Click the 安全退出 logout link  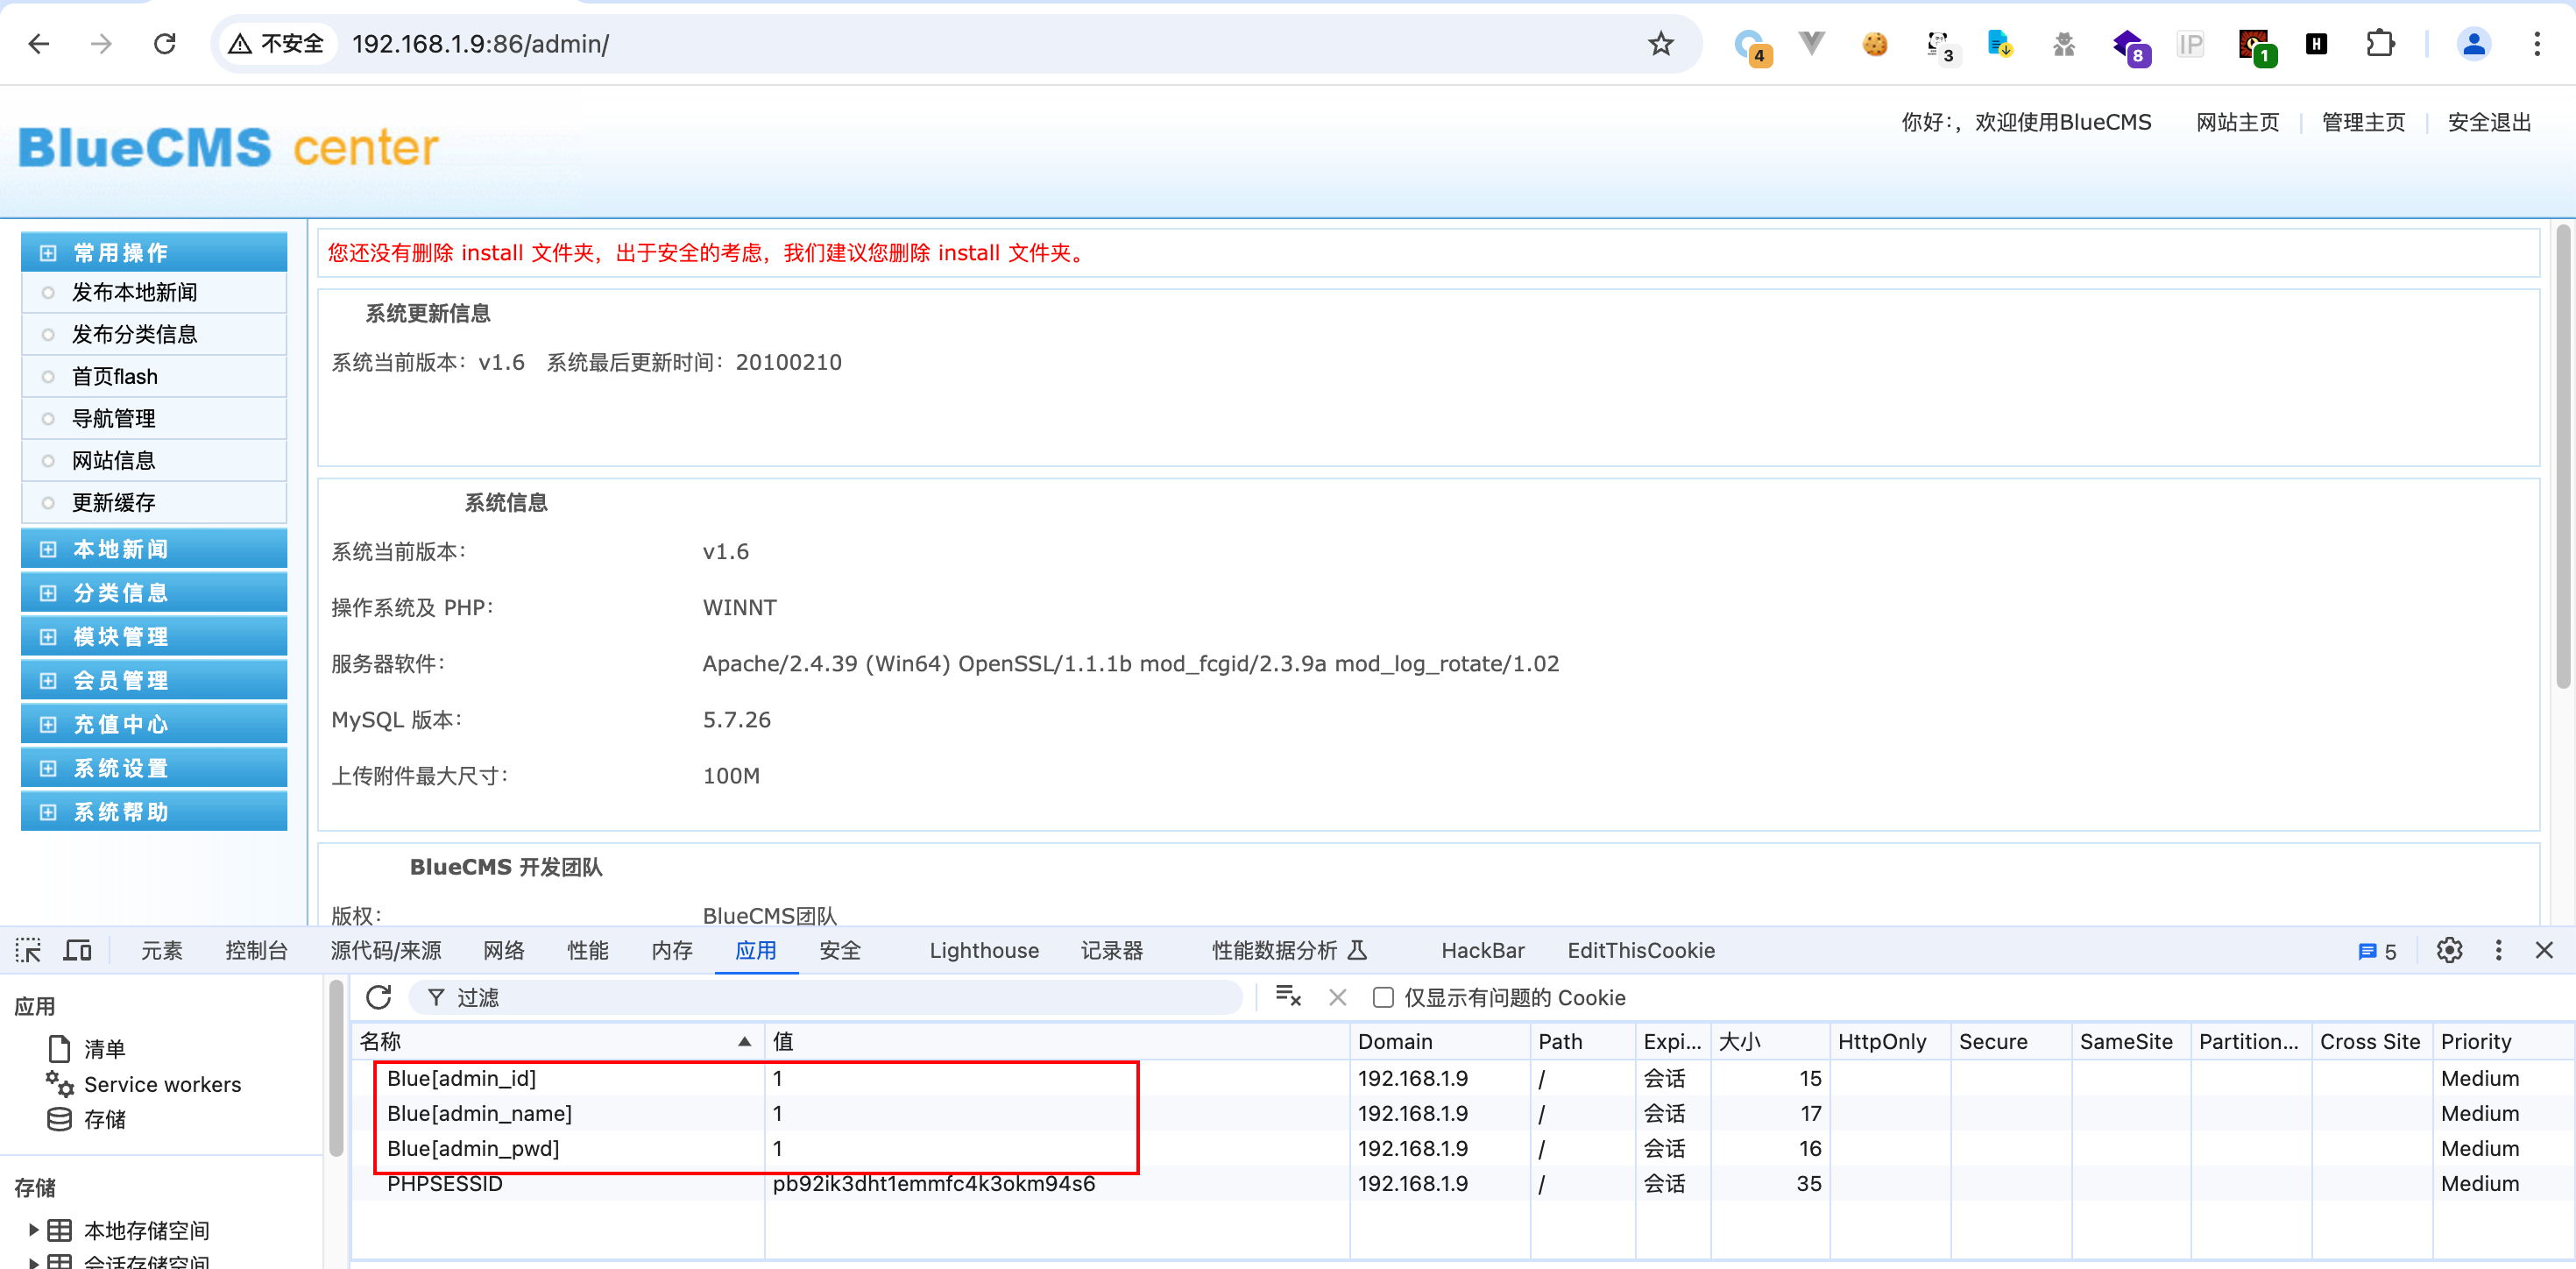tap(2488, 122)
